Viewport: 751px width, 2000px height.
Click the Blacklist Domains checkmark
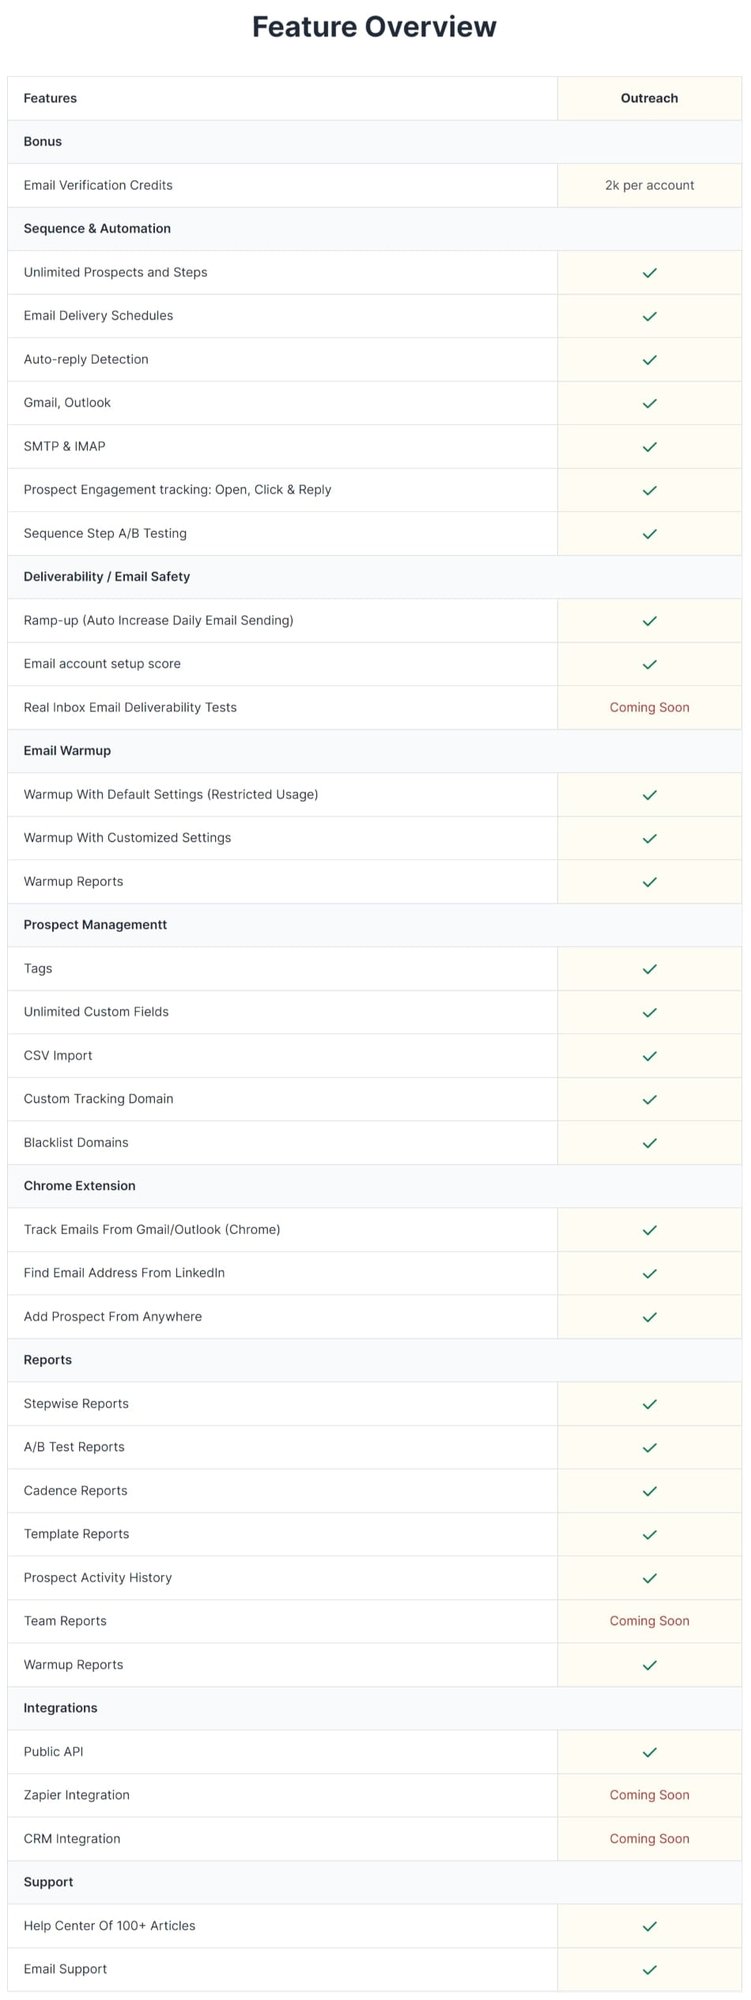(x=649, y=1143)
